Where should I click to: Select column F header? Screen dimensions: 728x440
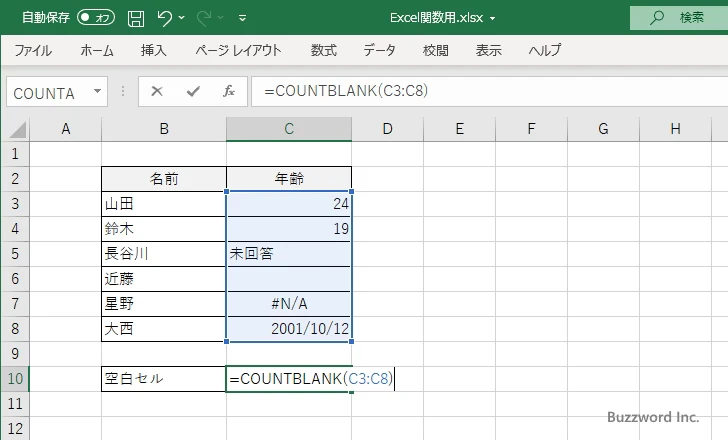[531, 129]
